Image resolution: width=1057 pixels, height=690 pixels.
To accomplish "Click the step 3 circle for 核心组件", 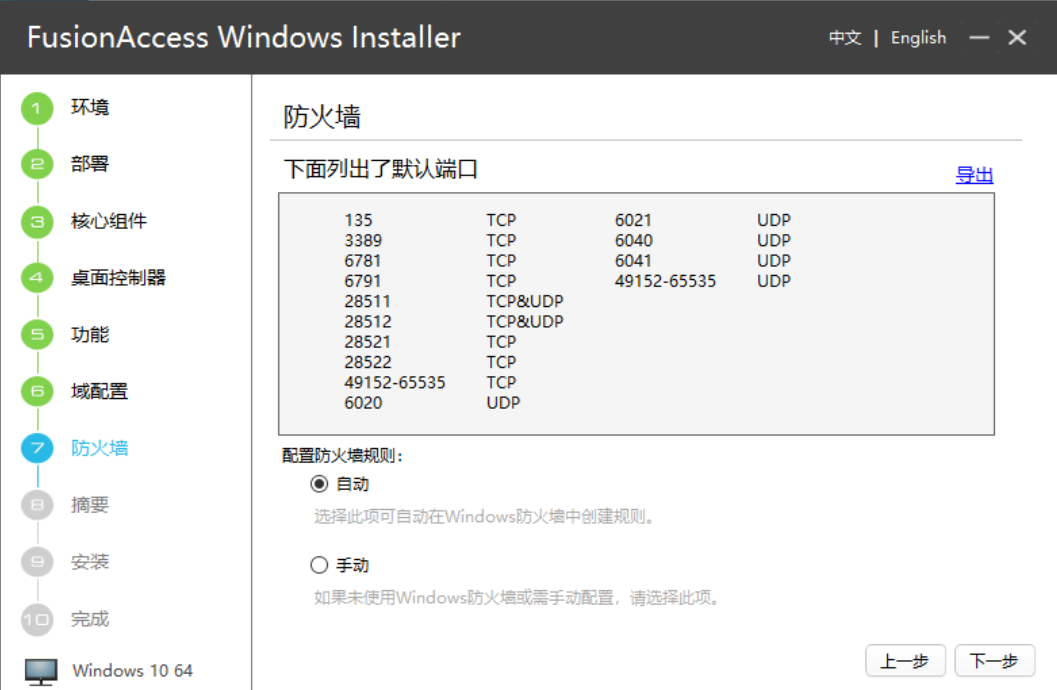I will tap(37, 222).
